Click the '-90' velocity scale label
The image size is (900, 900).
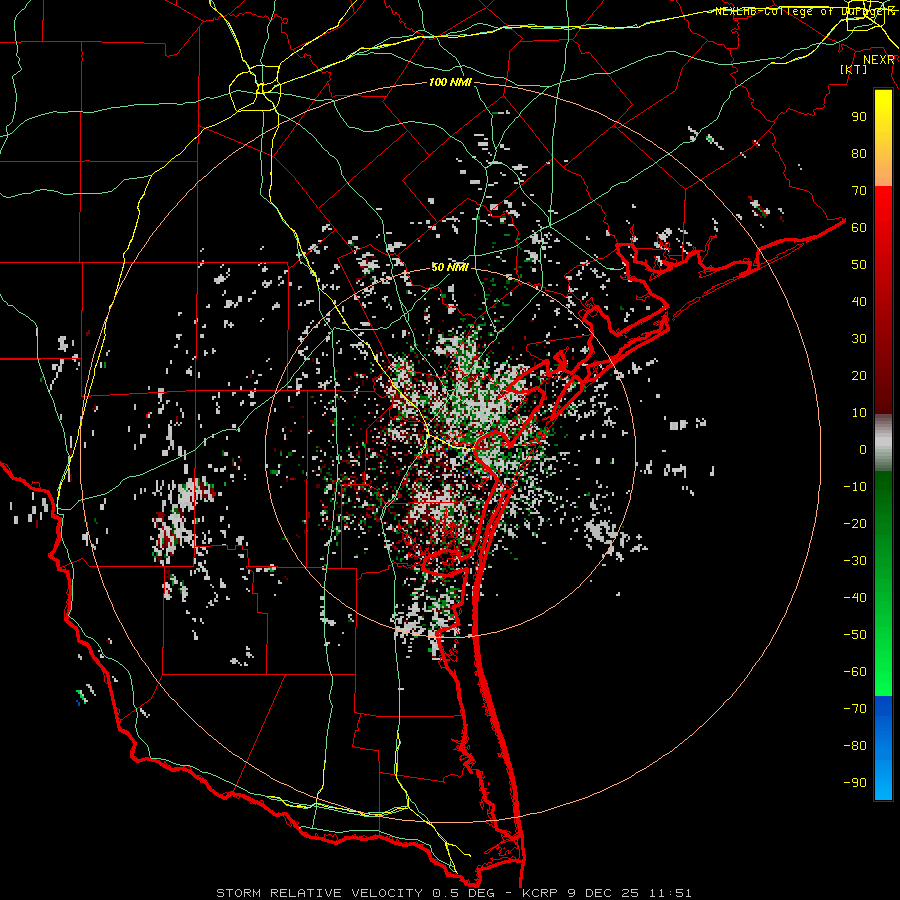coord(855,783)
